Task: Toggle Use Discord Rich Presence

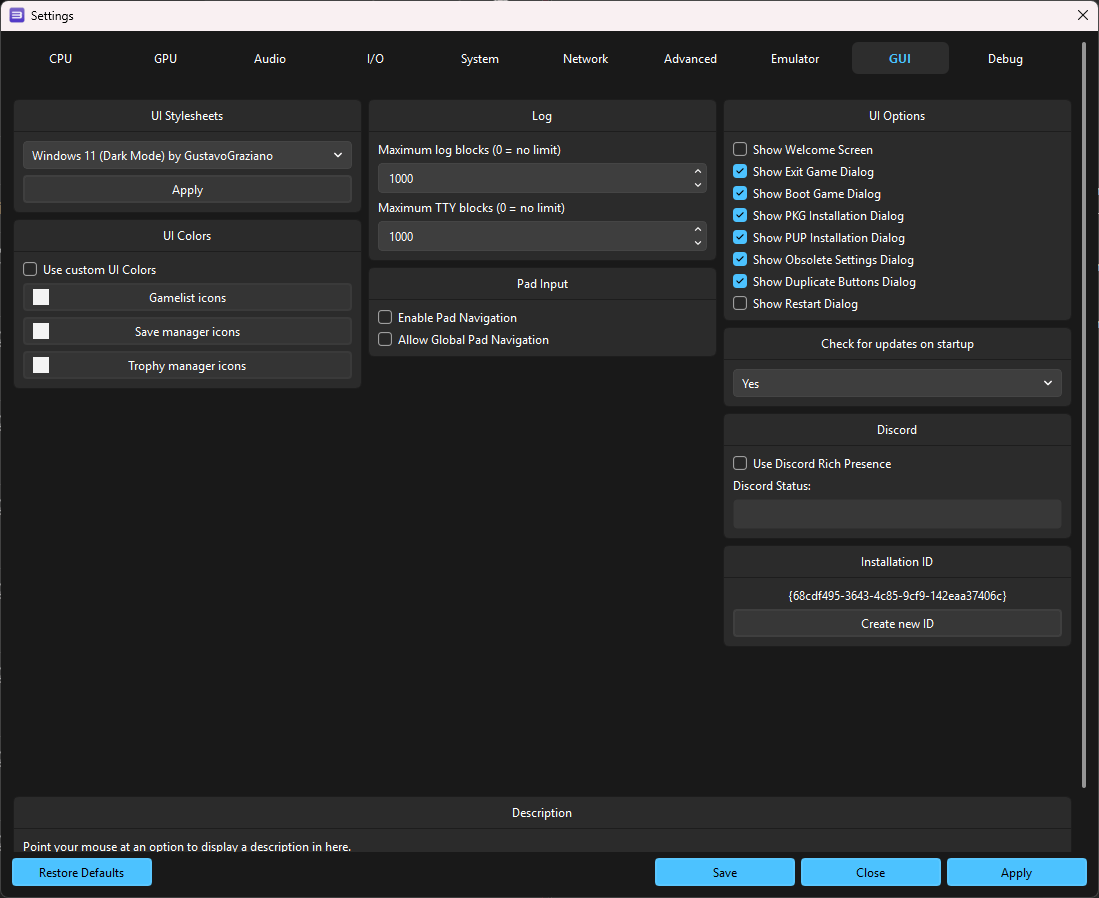Action: (x=740, y=464)
